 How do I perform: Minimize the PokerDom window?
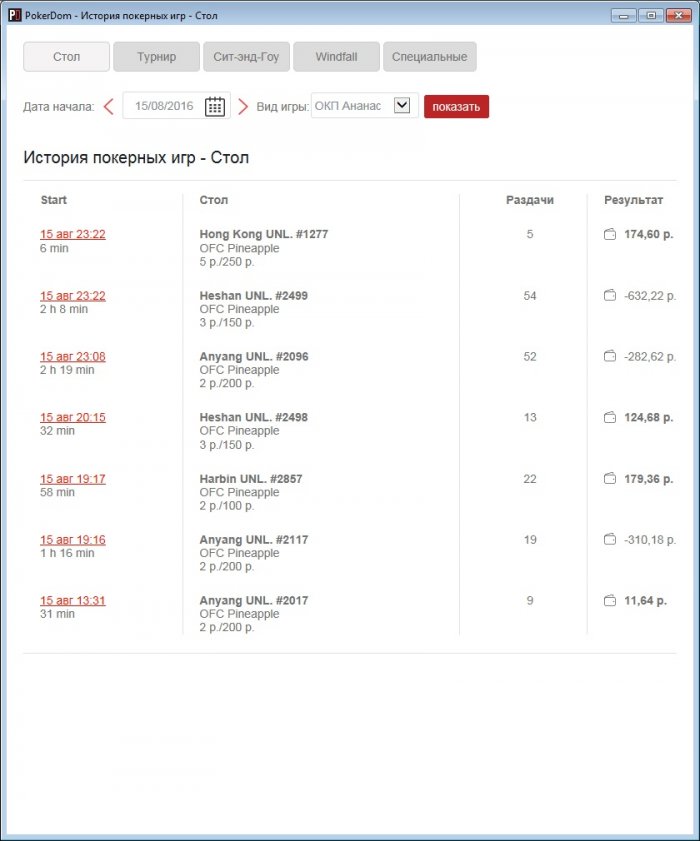(x=623, y=16)
